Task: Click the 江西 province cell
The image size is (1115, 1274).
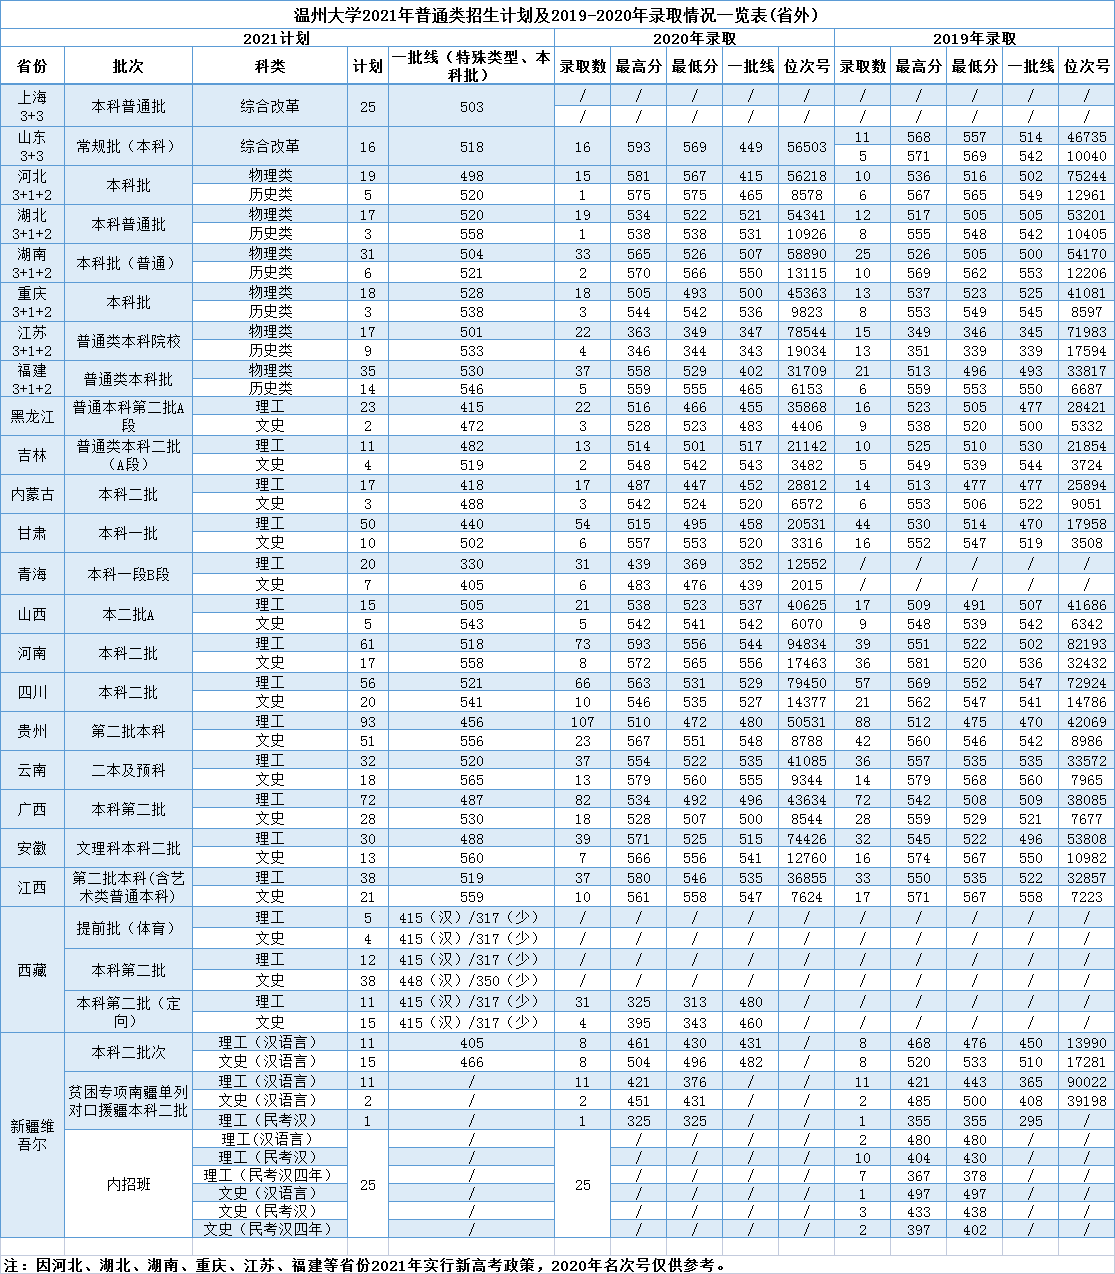Action: pyautogui.click(x=32, y=887)
